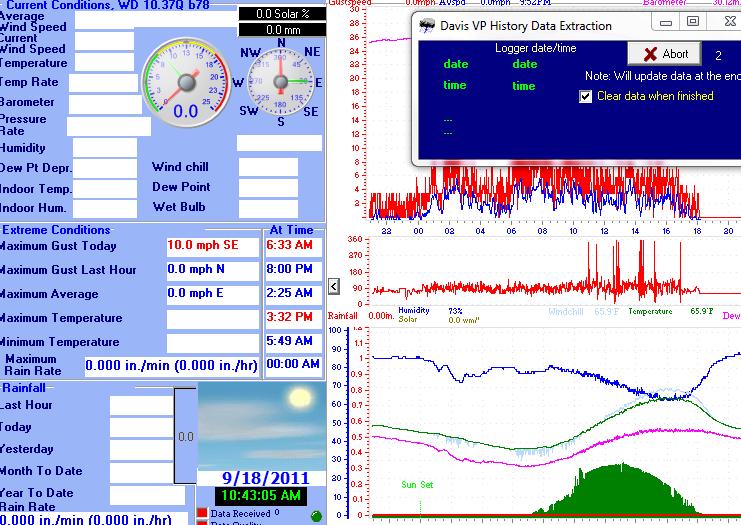Click the Solar legend label on graph
This screenshot has width=741, height=525.
[x=408, y=319]
